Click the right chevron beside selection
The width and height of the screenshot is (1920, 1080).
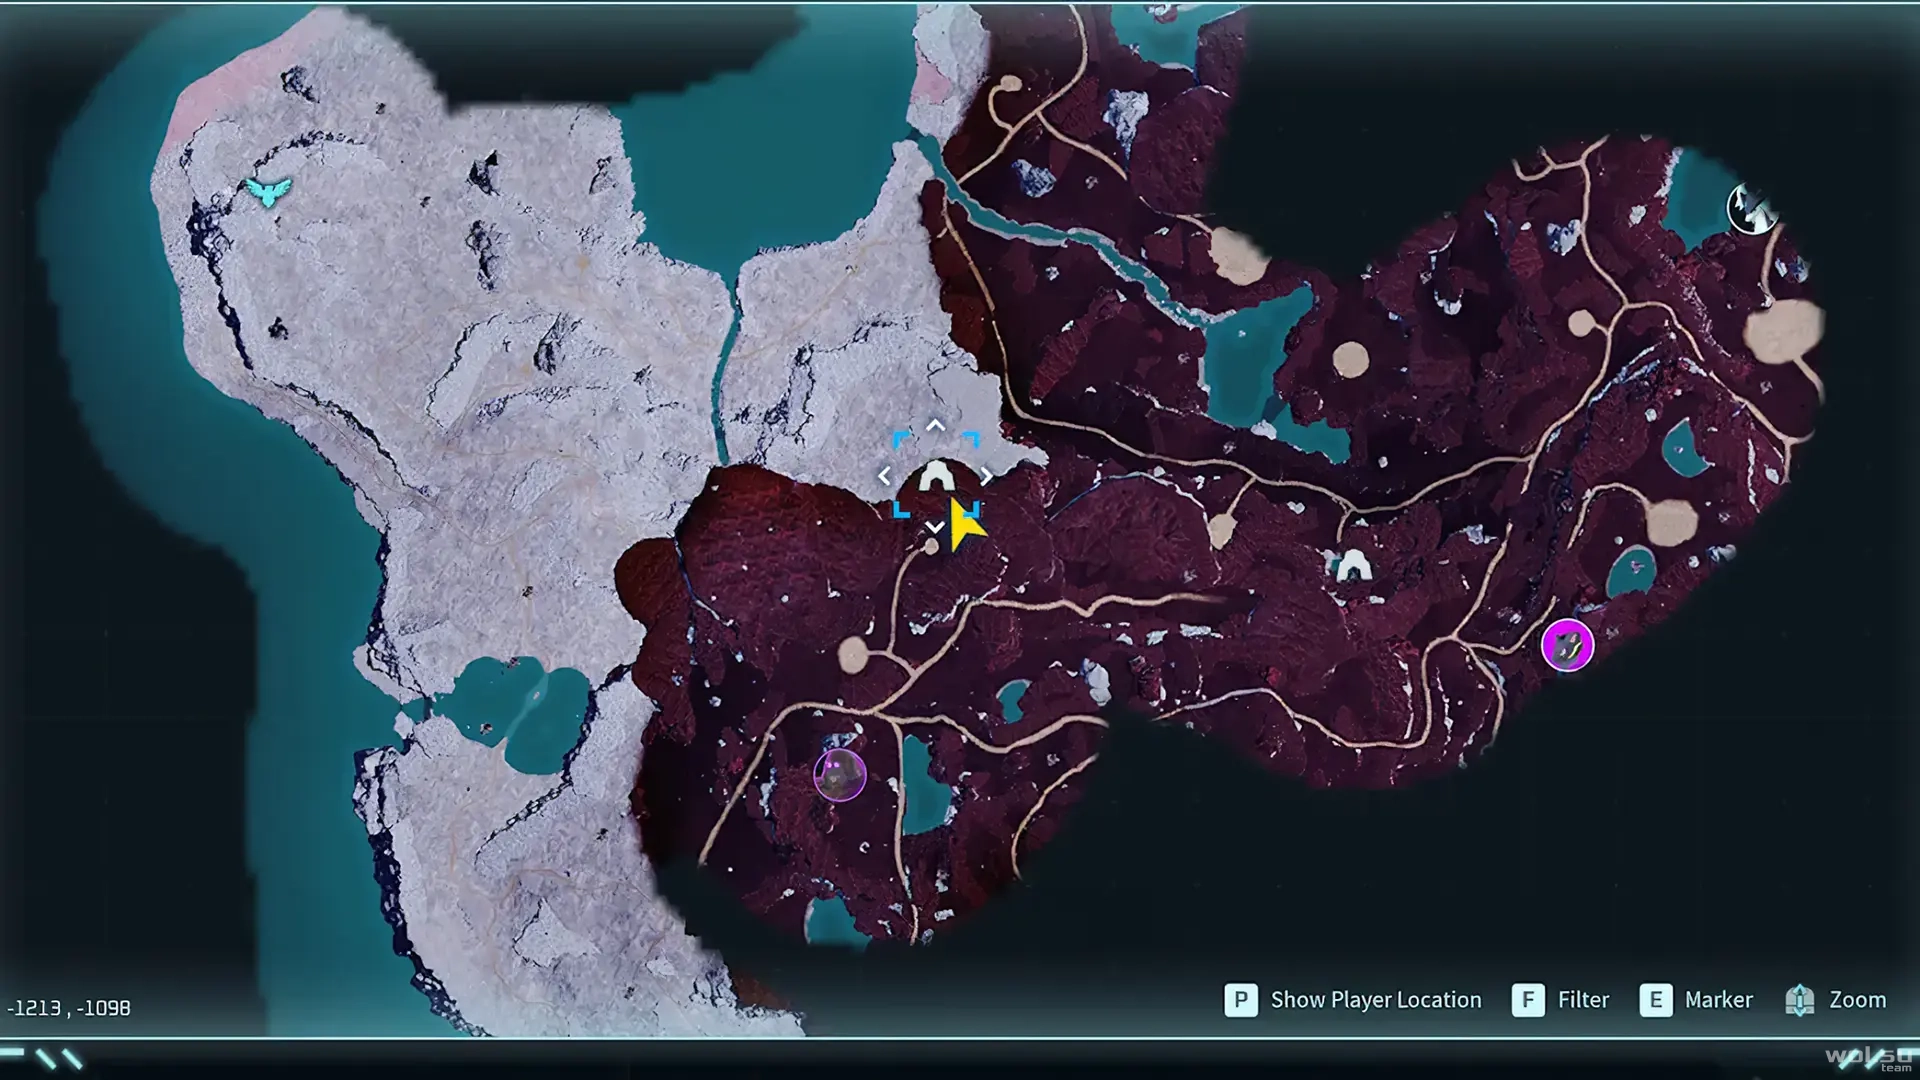[x=987, y=476]
